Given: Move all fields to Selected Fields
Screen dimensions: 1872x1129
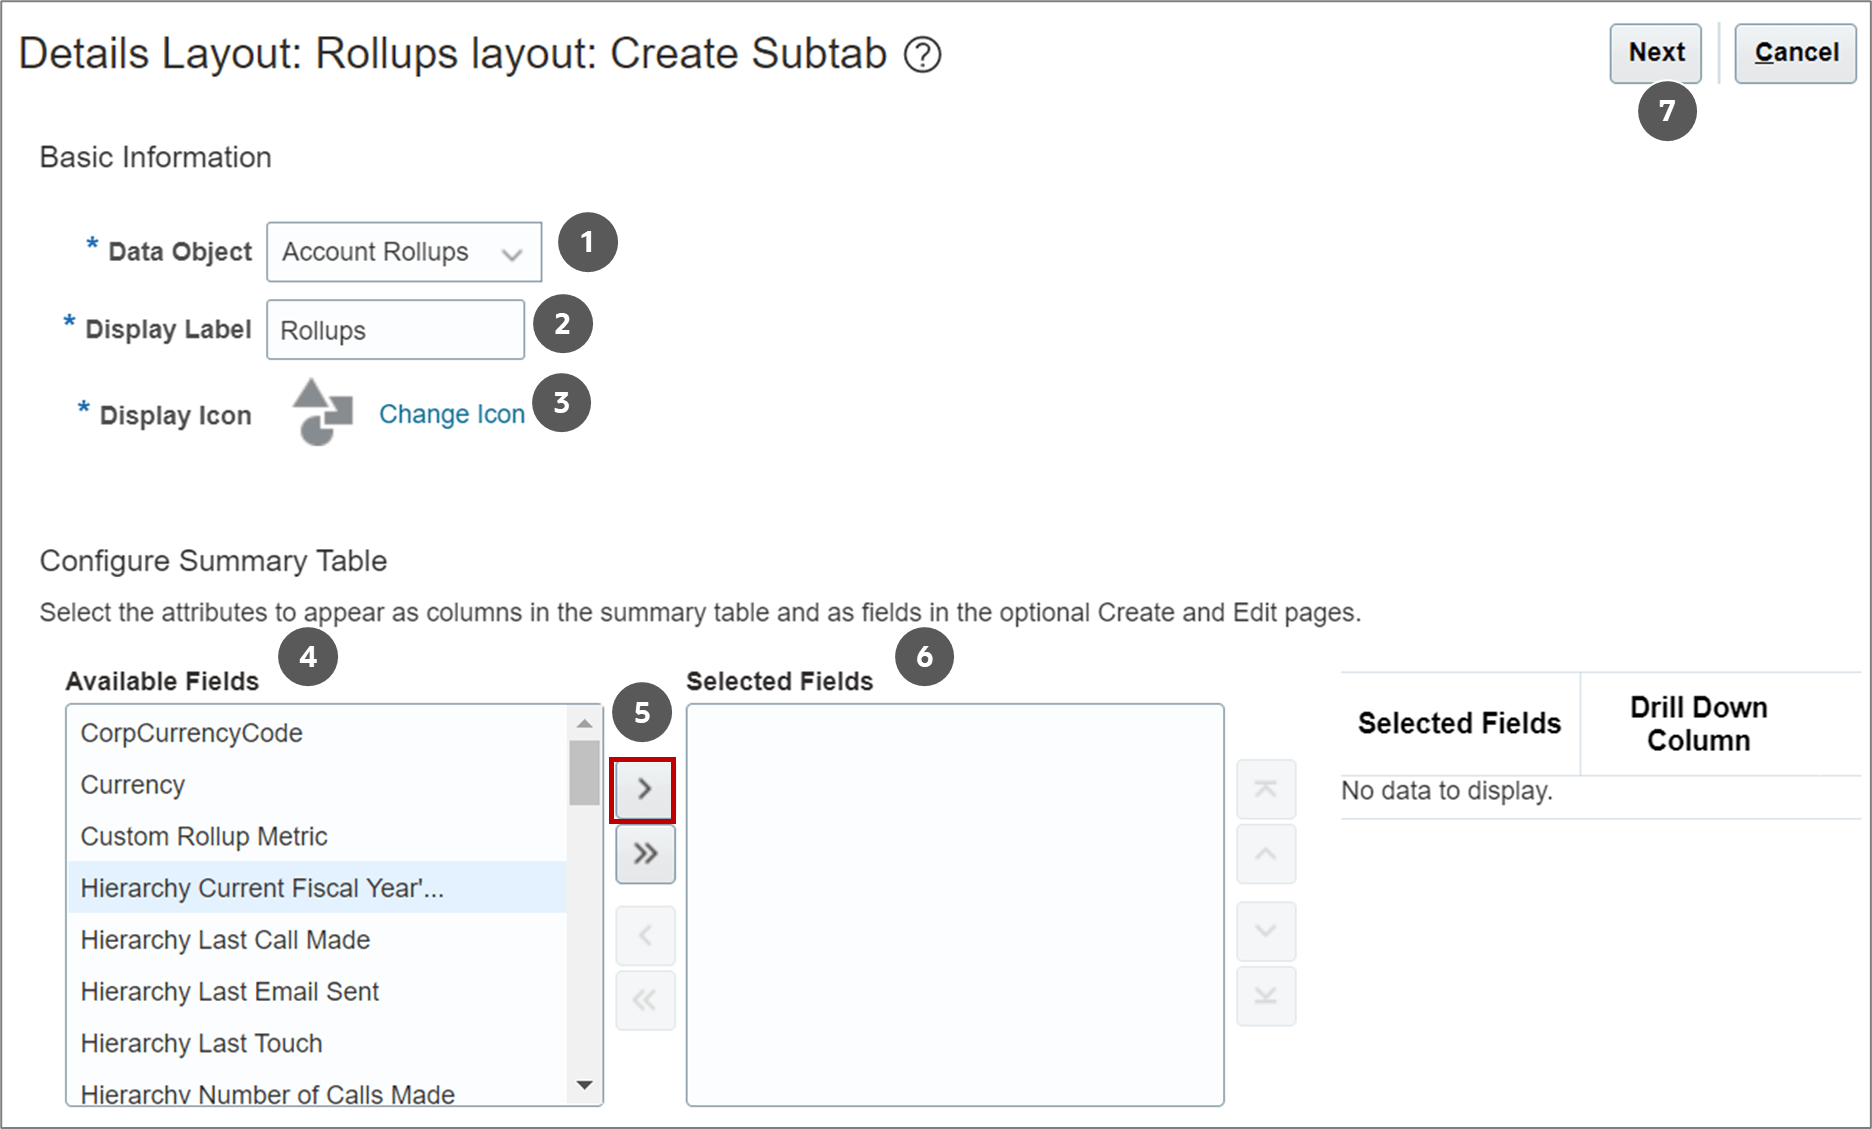Looking at the screenshot, I should 645,854.
